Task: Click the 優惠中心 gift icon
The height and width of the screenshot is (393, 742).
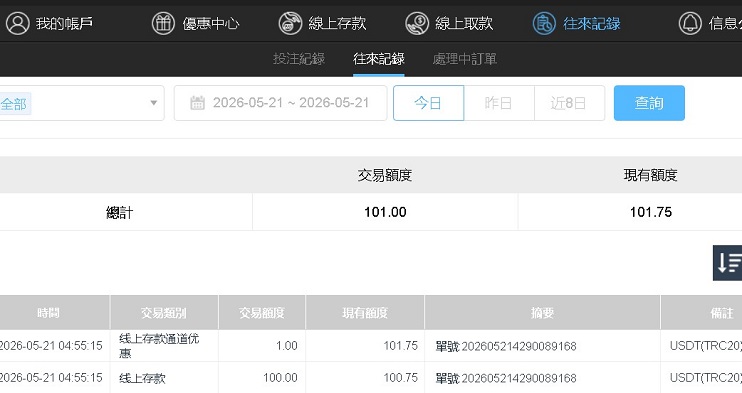Action: coord(163,23)
